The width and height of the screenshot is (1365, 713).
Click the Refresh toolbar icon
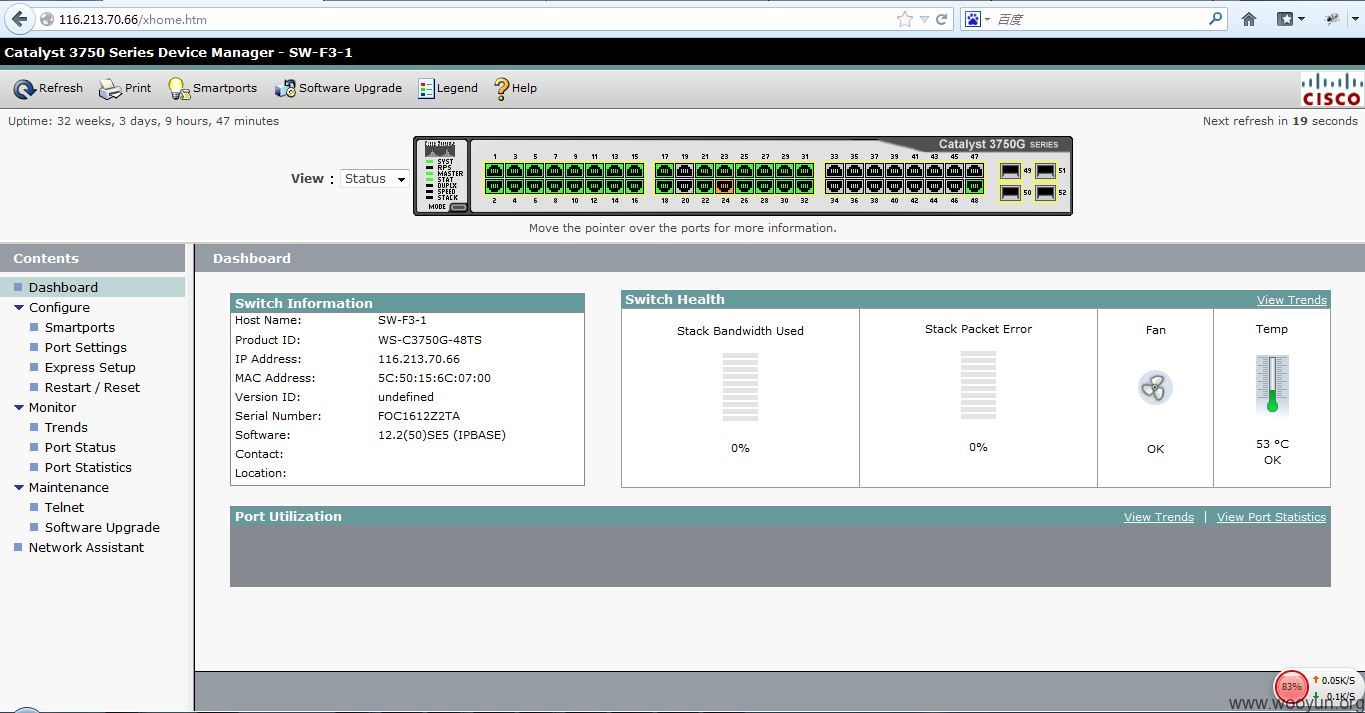(x=24, y=89)
